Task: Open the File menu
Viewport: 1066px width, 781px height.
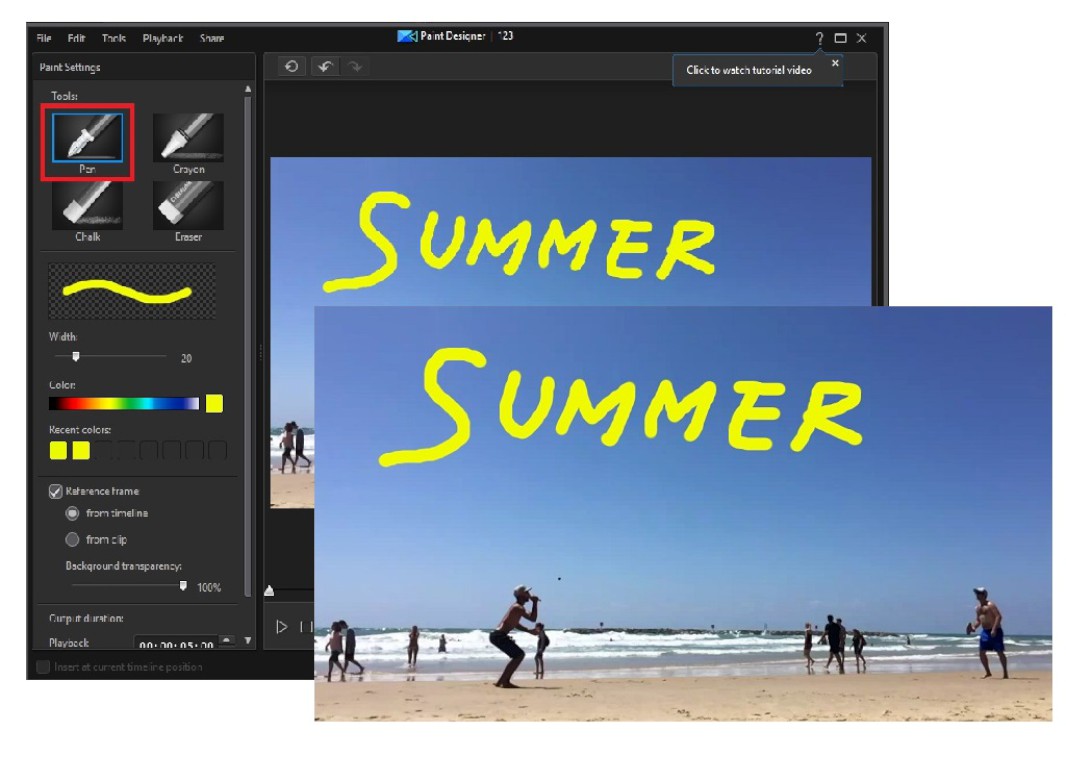Action: [44, 38]
